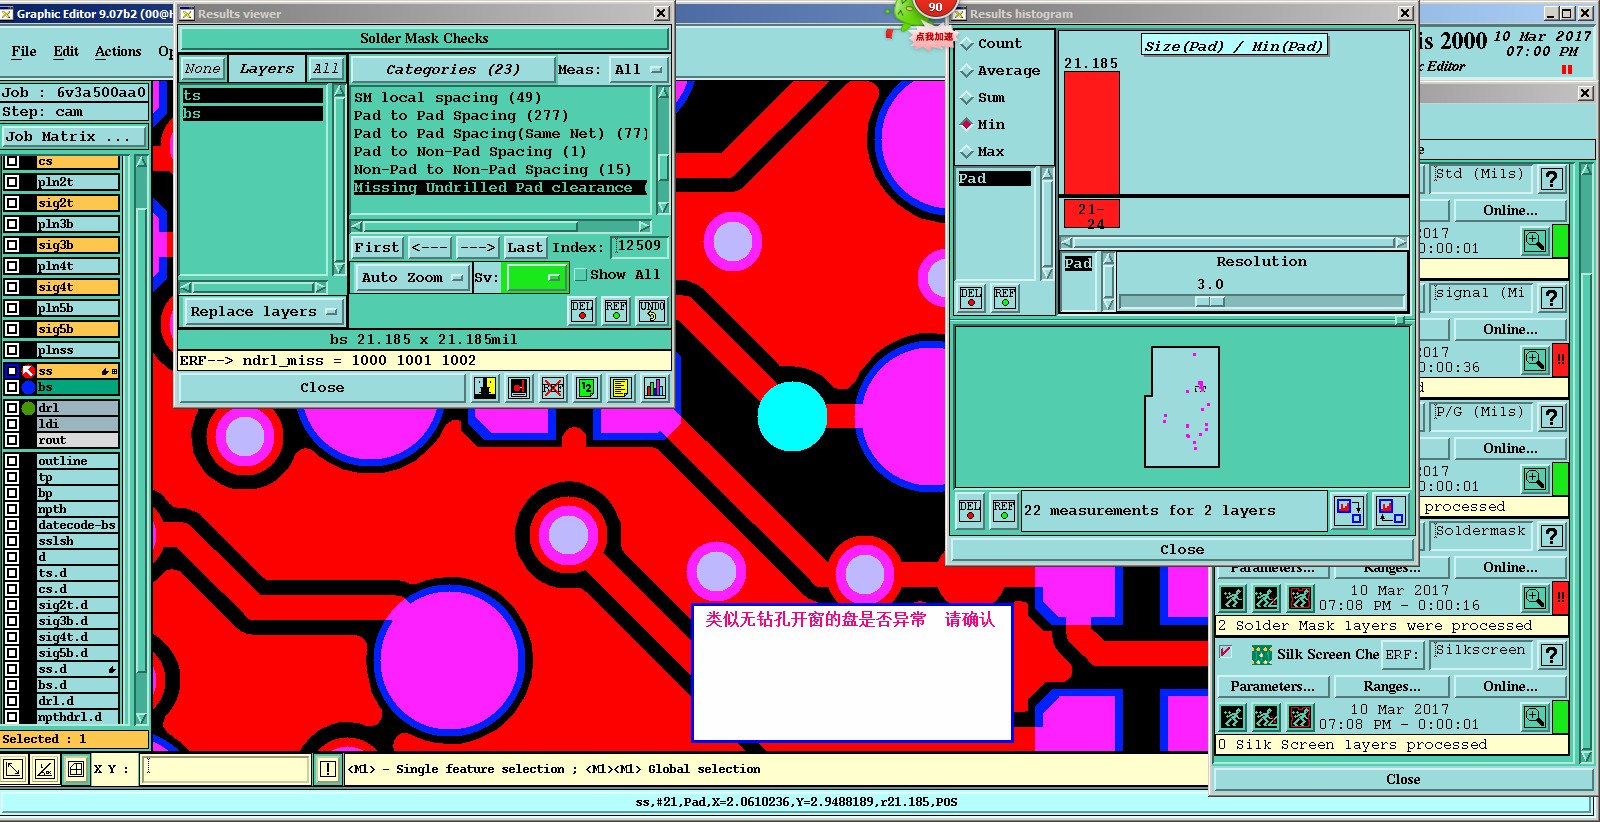This screenshot has width=1600, height=822.
Task: Open the File menu
Action: (x=24, y=52)
